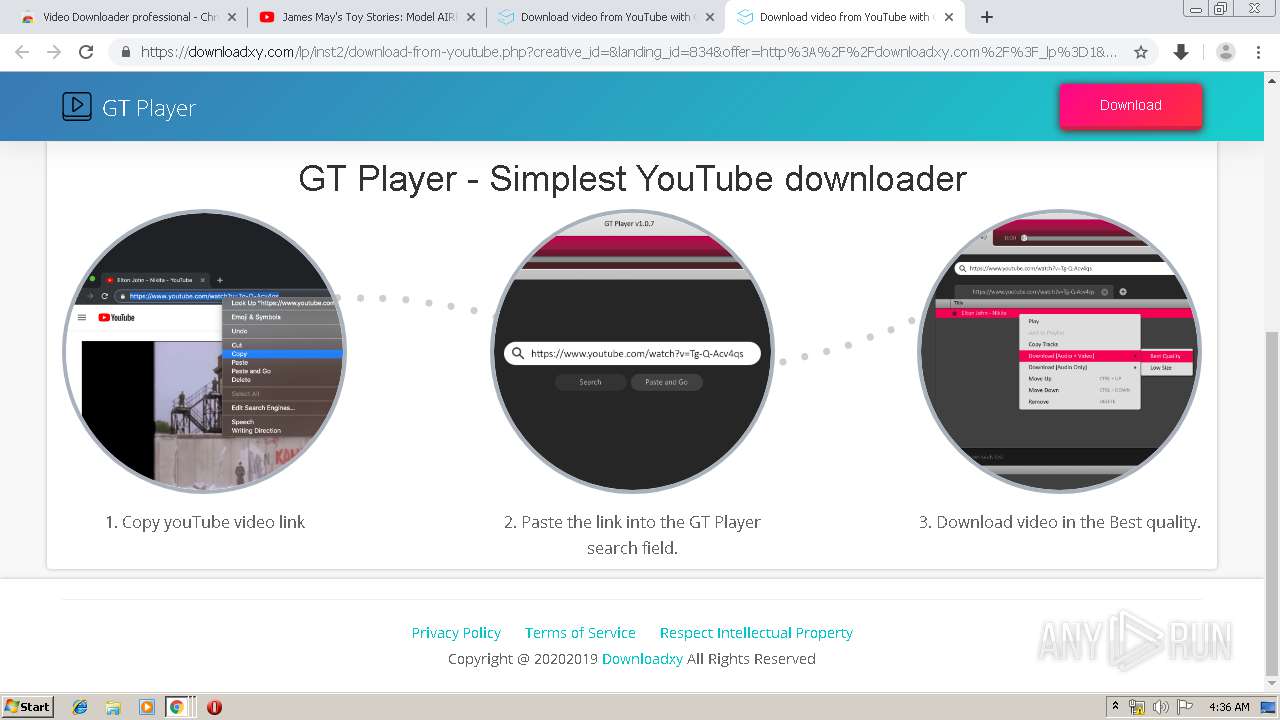Click '3. Download video in the Best quality' caption

[x=1059, y=522]
